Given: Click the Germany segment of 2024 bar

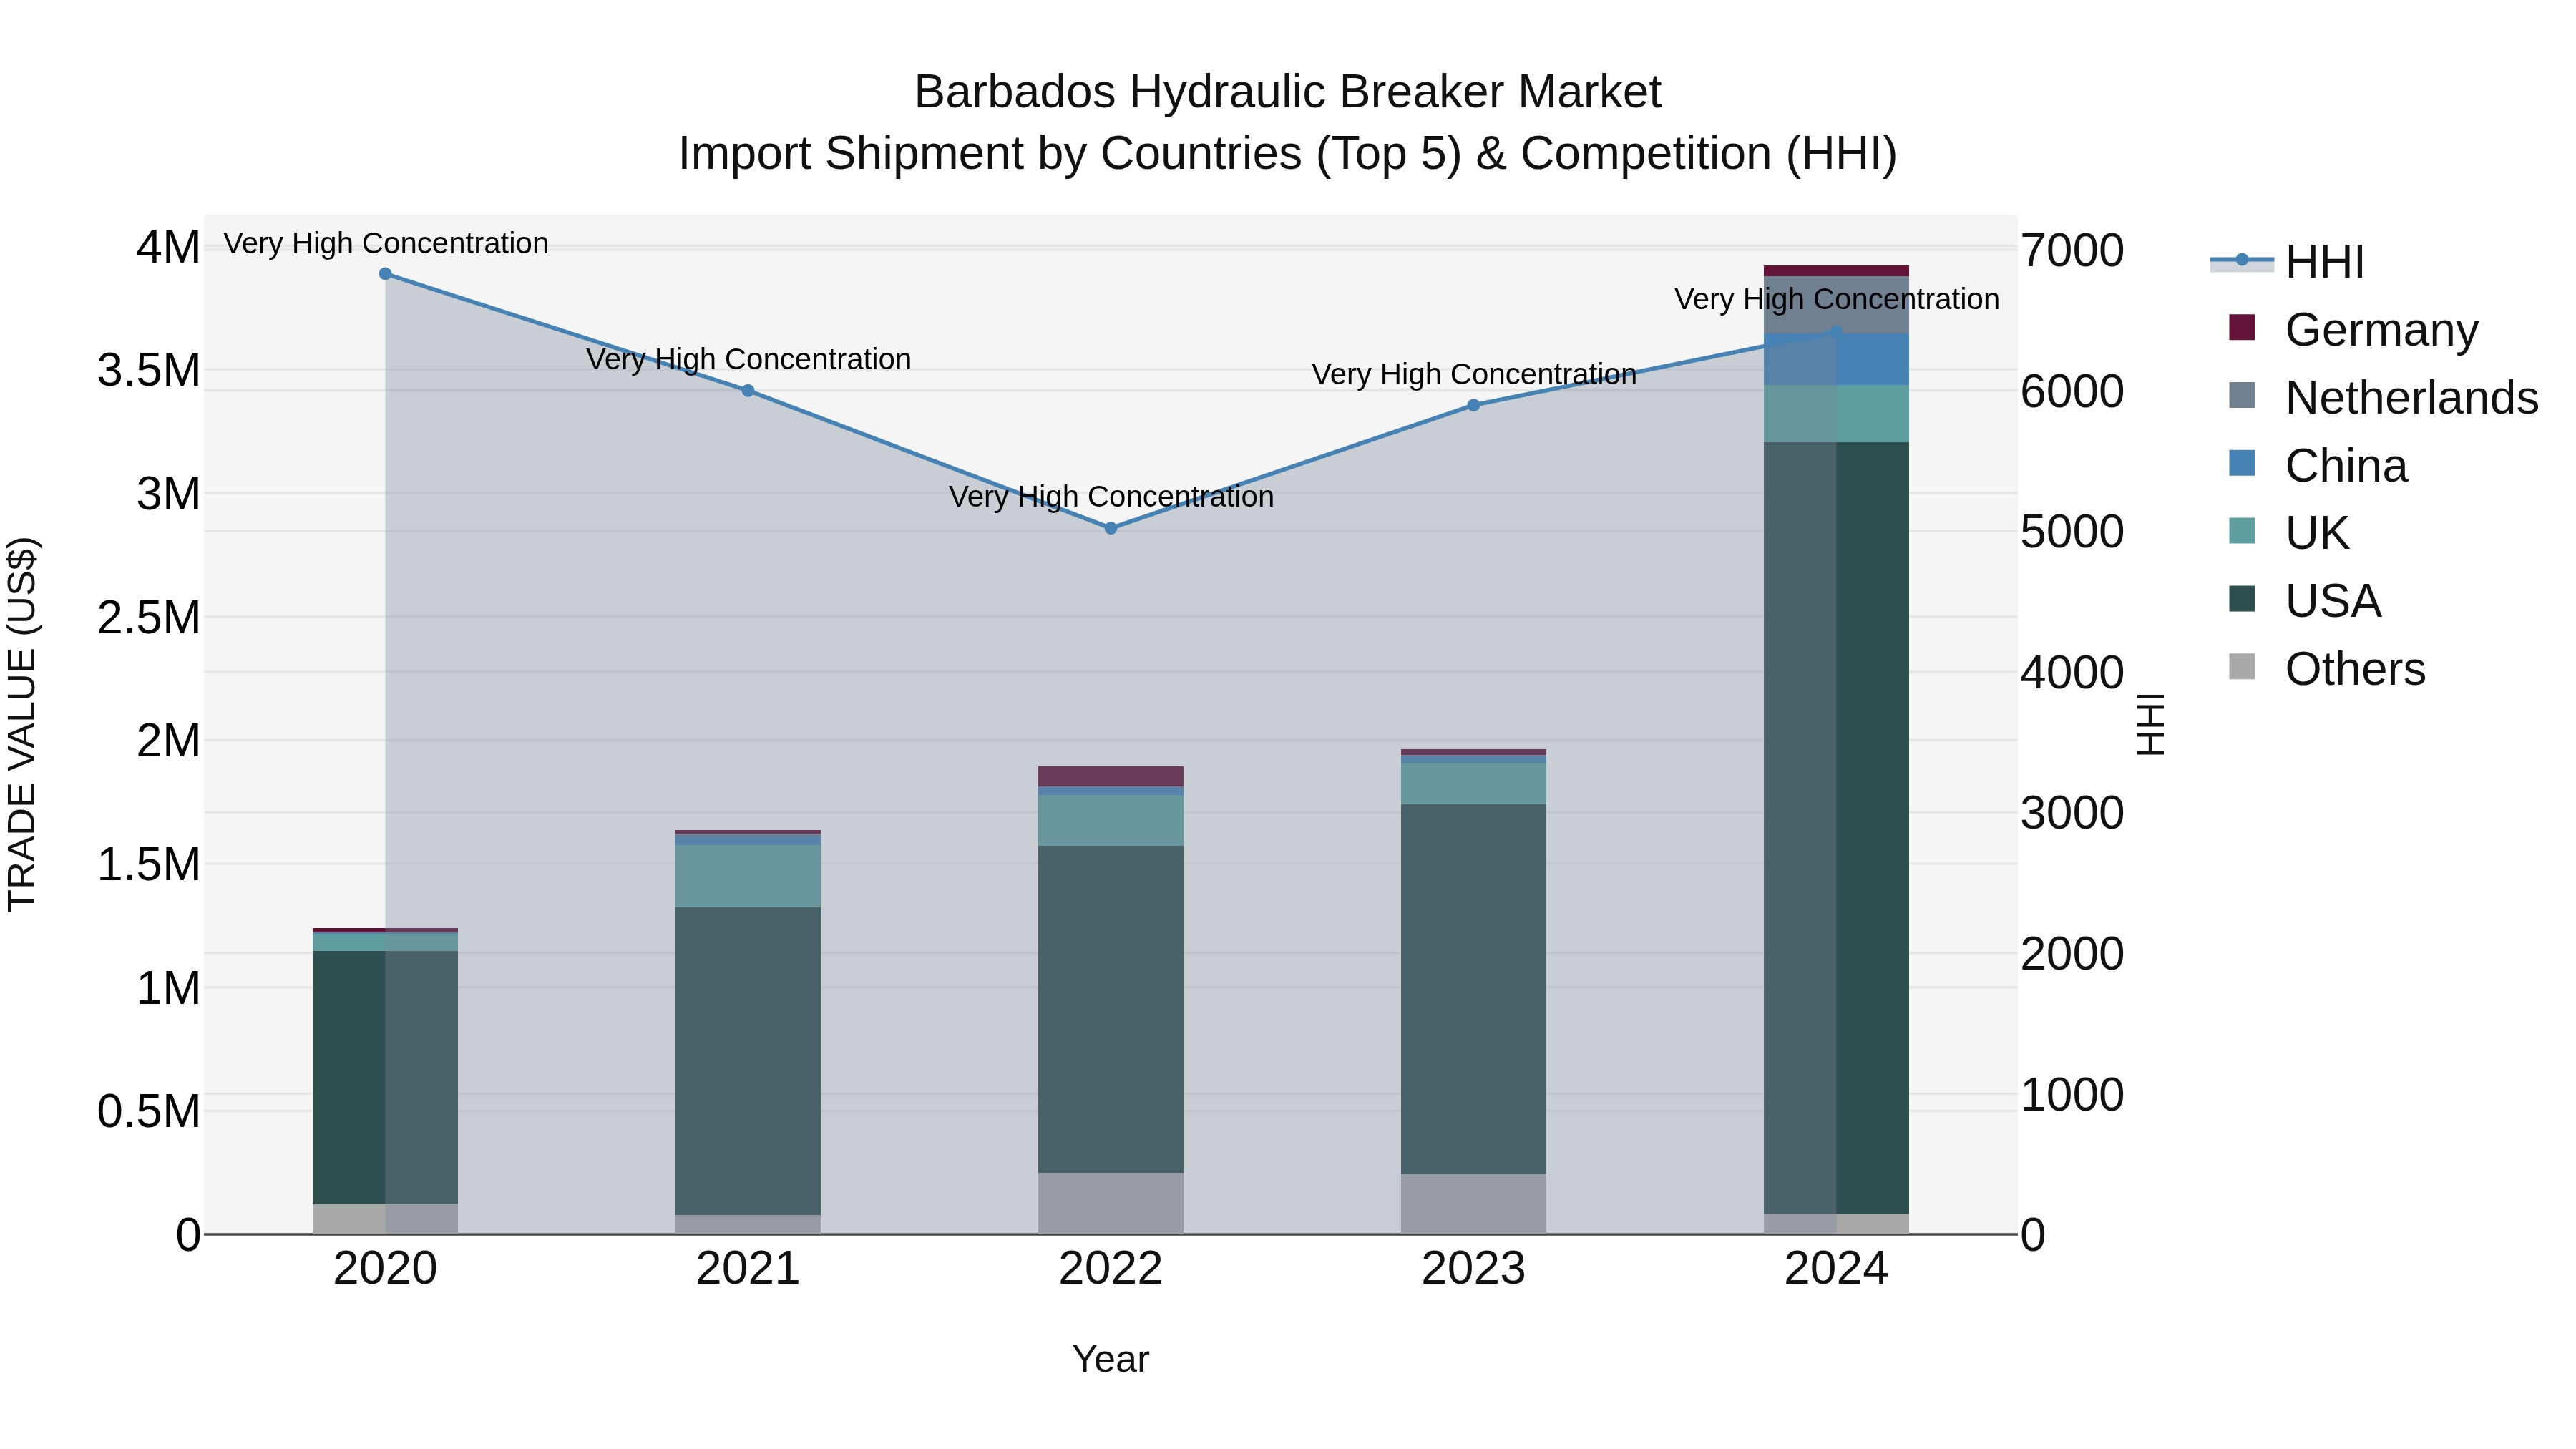Looking at the screenshot, I should click(x=1836, y=271).
